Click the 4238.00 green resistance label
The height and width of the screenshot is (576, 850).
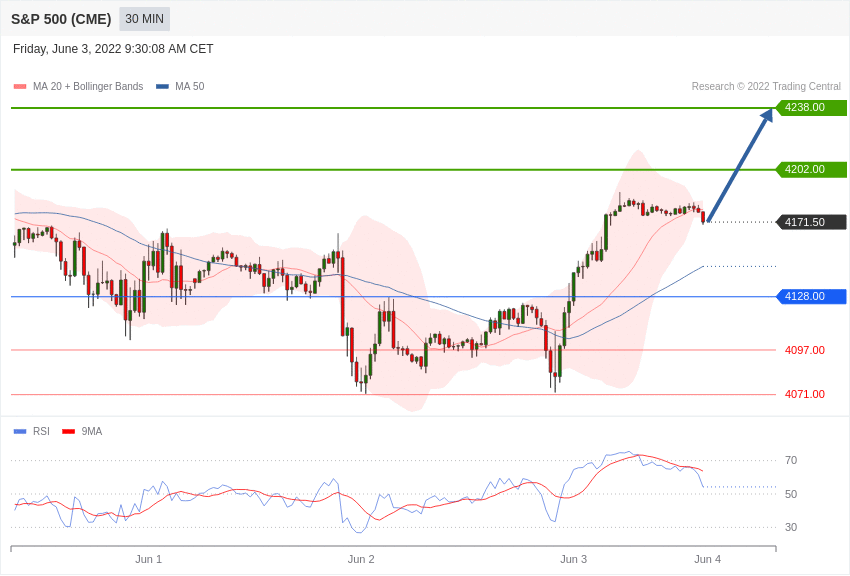click(812, 107)
